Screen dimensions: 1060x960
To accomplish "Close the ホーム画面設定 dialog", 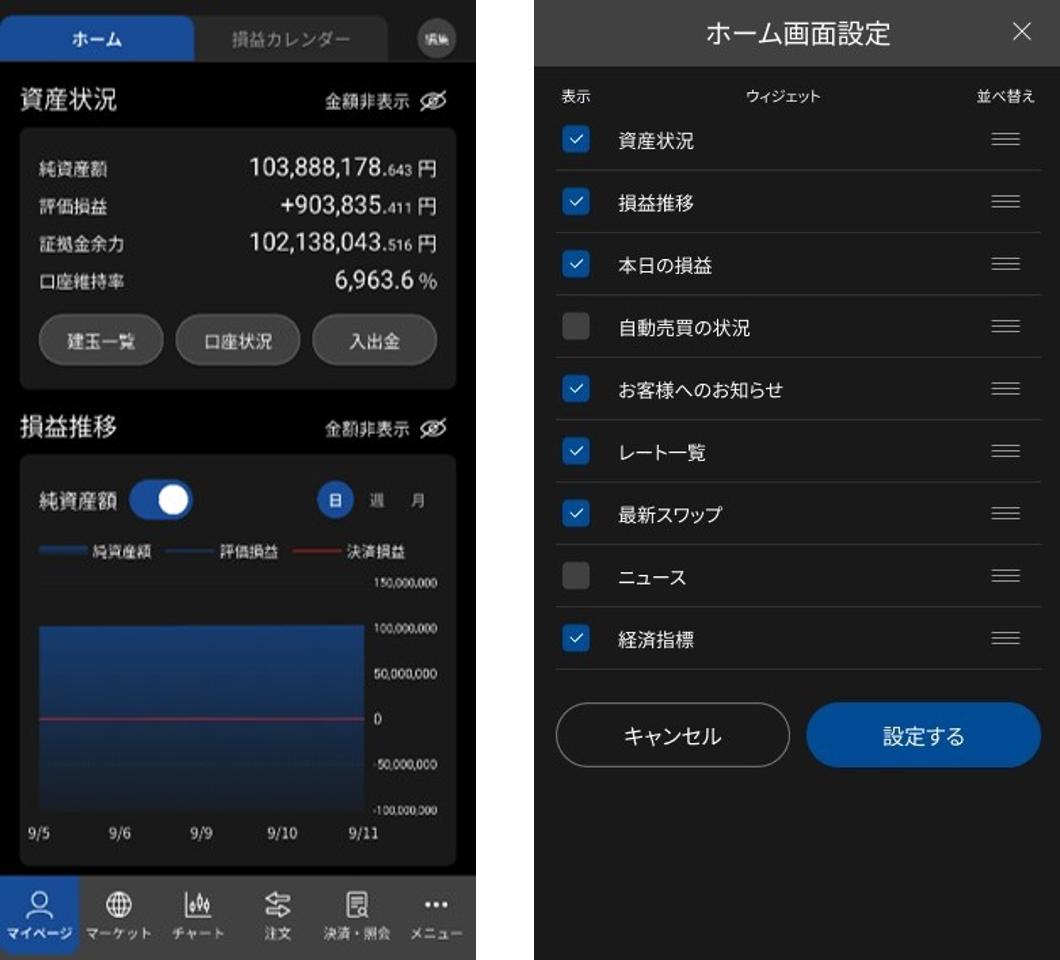I will 1022,32.
